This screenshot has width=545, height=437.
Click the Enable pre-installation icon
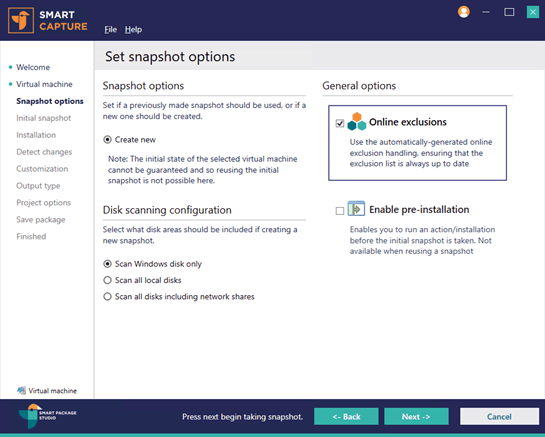coord(356,209)
